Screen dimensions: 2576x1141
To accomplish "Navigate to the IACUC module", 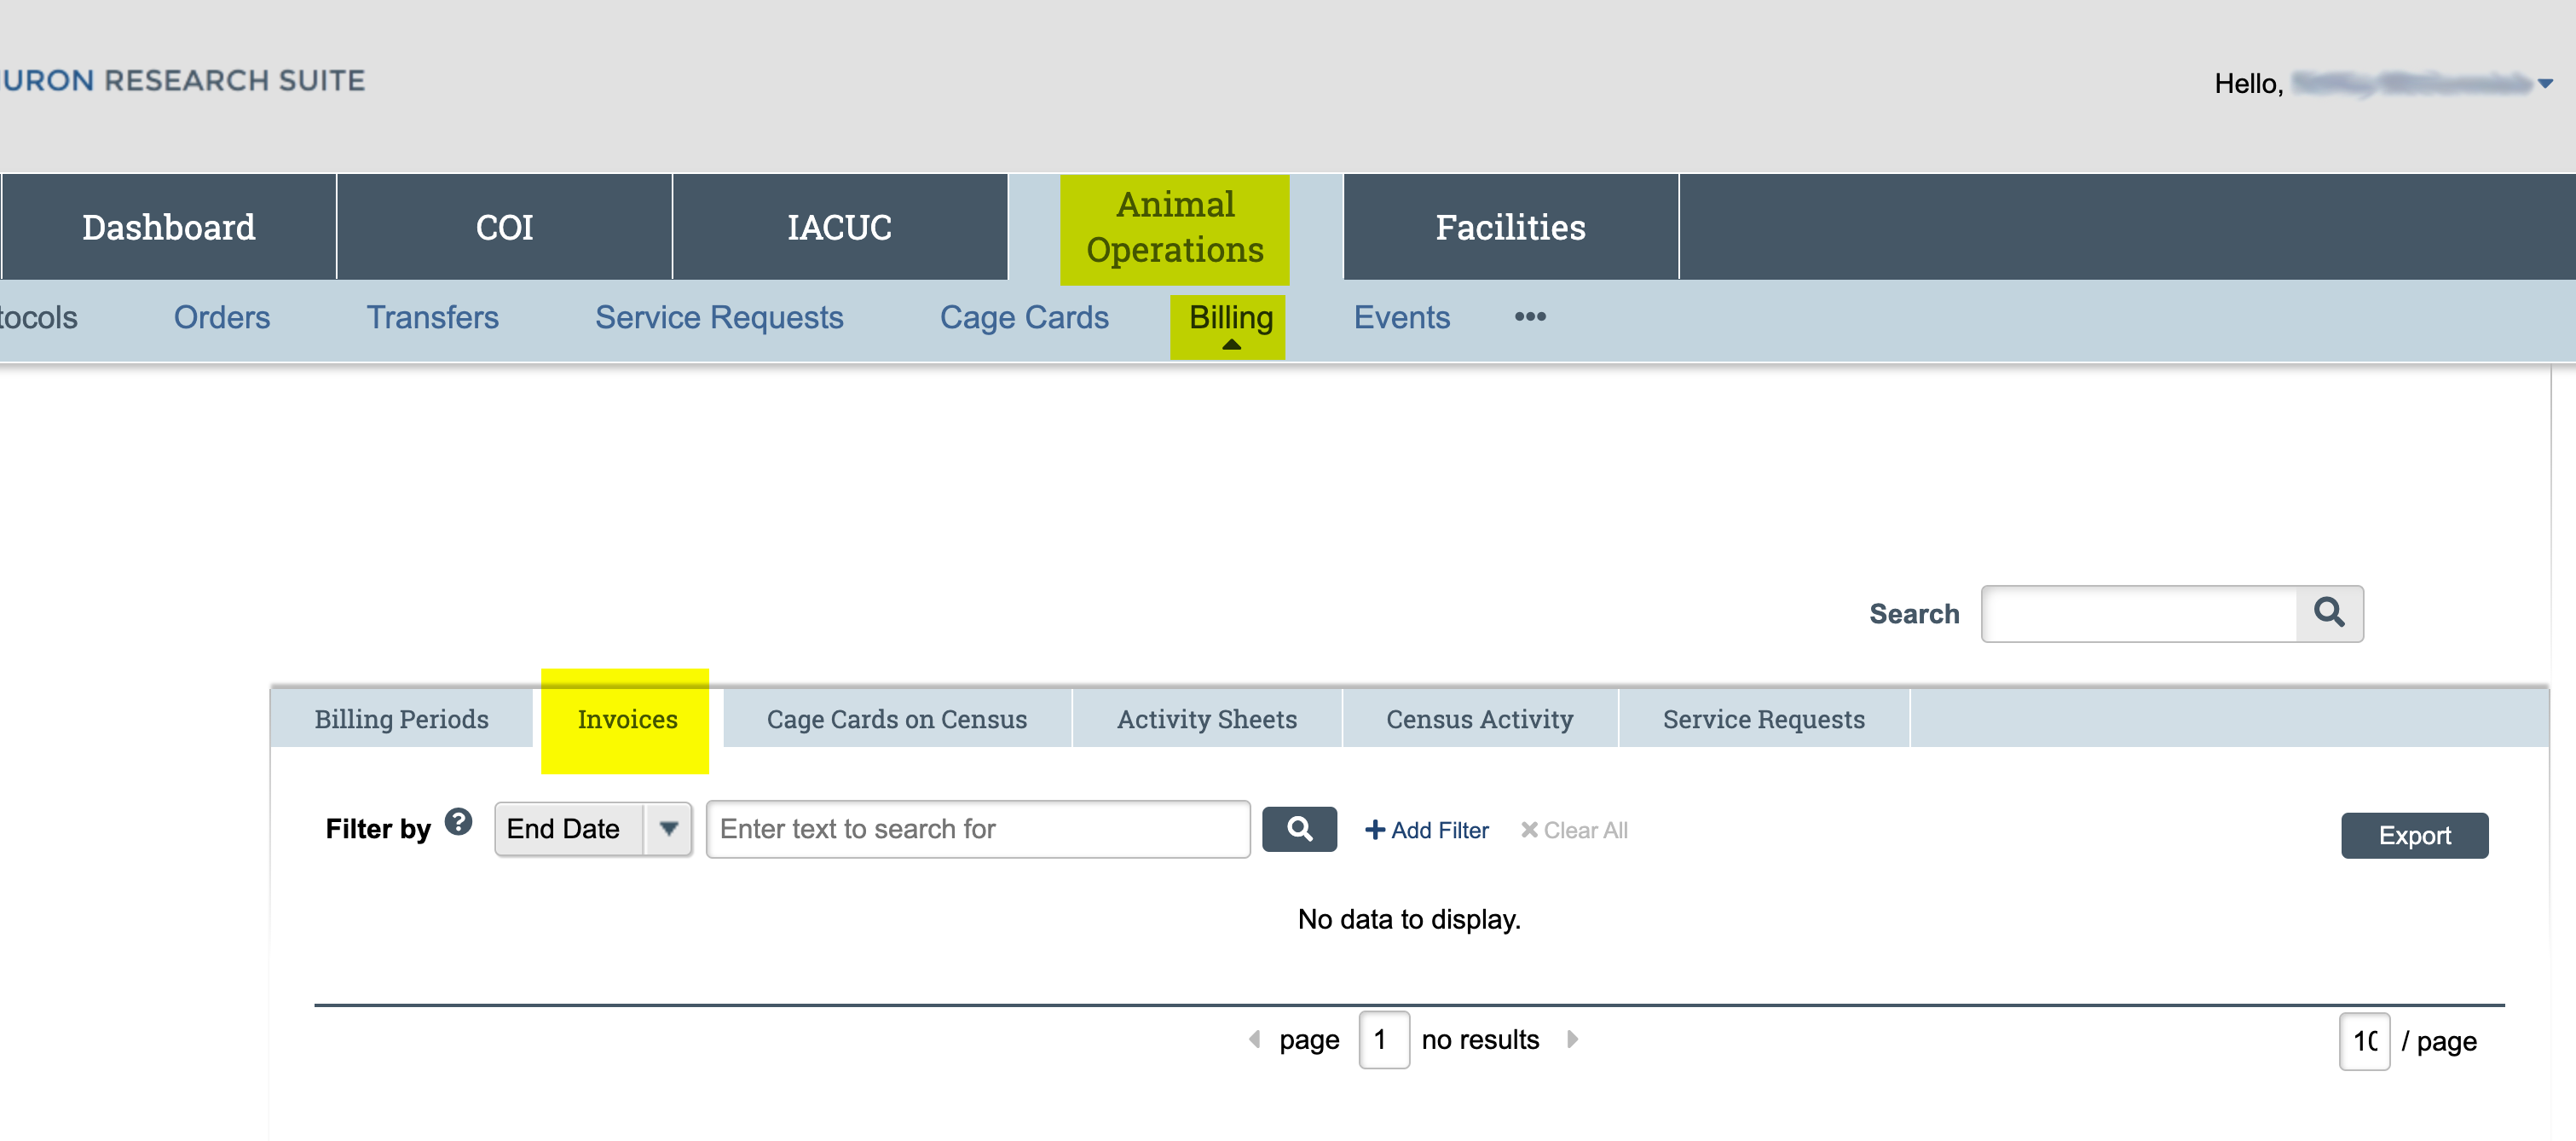I will tap(838, 228).
